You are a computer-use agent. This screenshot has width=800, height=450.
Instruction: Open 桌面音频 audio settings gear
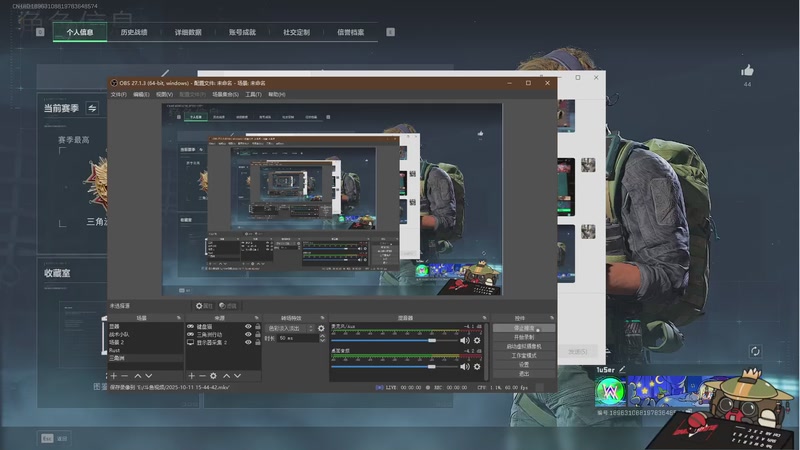[x=477, y=366]
